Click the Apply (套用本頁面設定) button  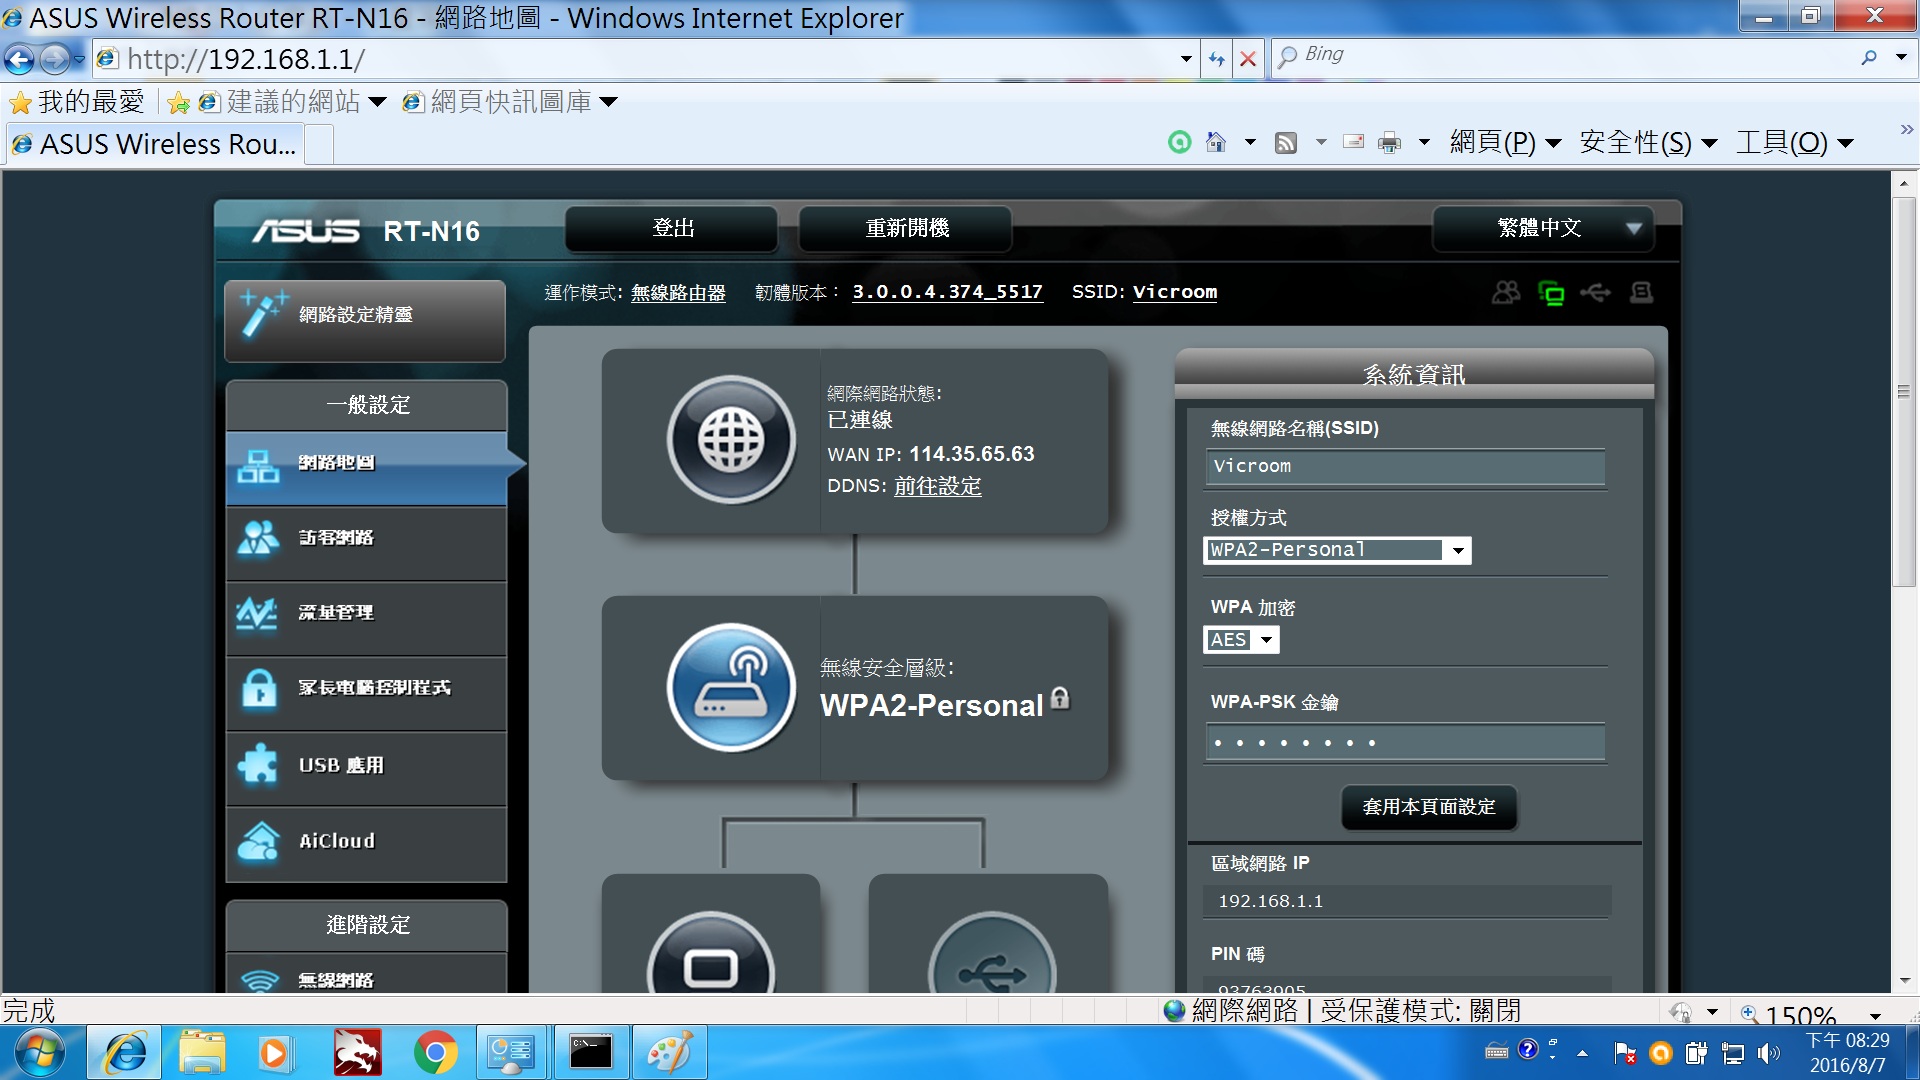[1429, 807]
